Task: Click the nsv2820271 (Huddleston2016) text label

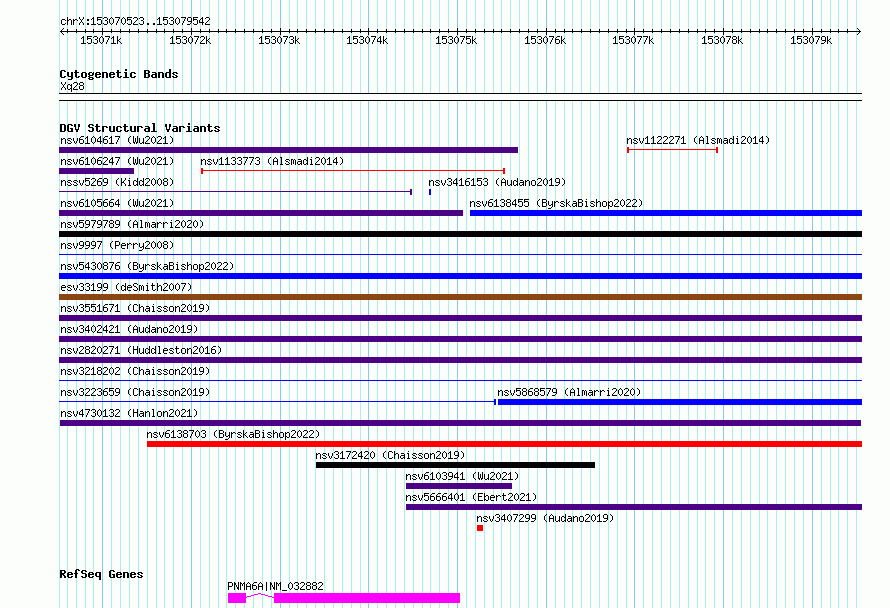Action: pyautogui.click(x=141, y=350)
